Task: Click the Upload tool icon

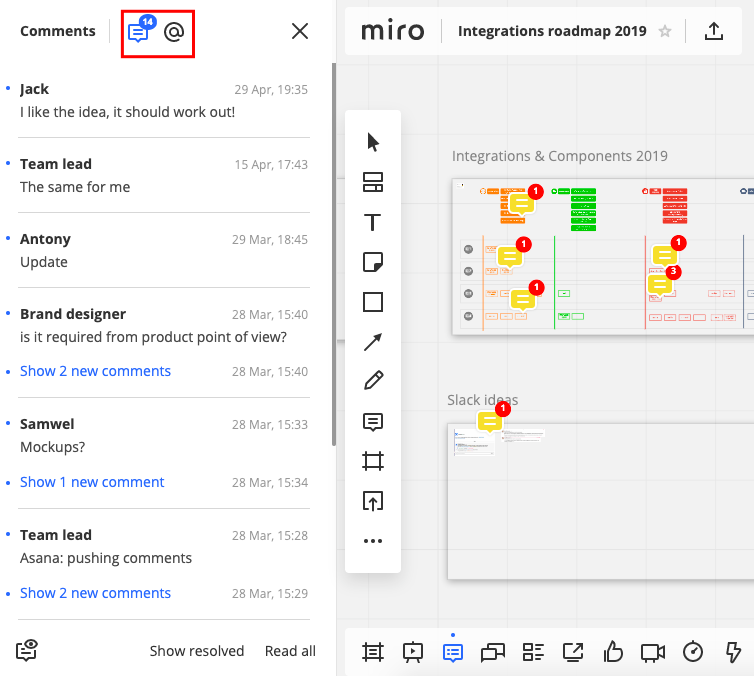Action: coord(373,501)
